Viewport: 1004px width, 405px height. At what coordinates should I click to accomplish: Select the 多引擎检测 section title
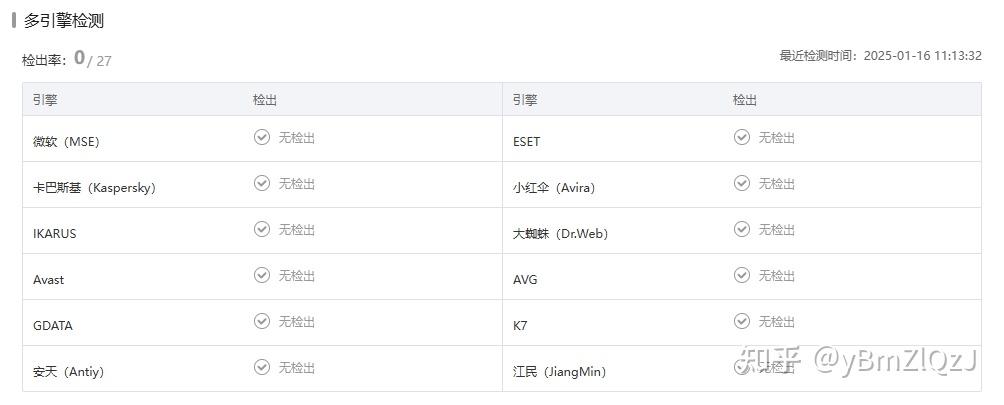tap(64, 21)
